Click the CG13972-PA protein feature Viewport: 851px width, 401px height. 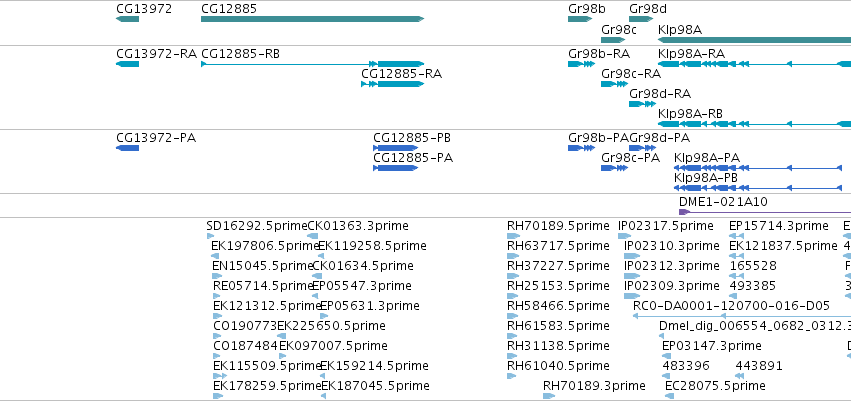(128, 148)
